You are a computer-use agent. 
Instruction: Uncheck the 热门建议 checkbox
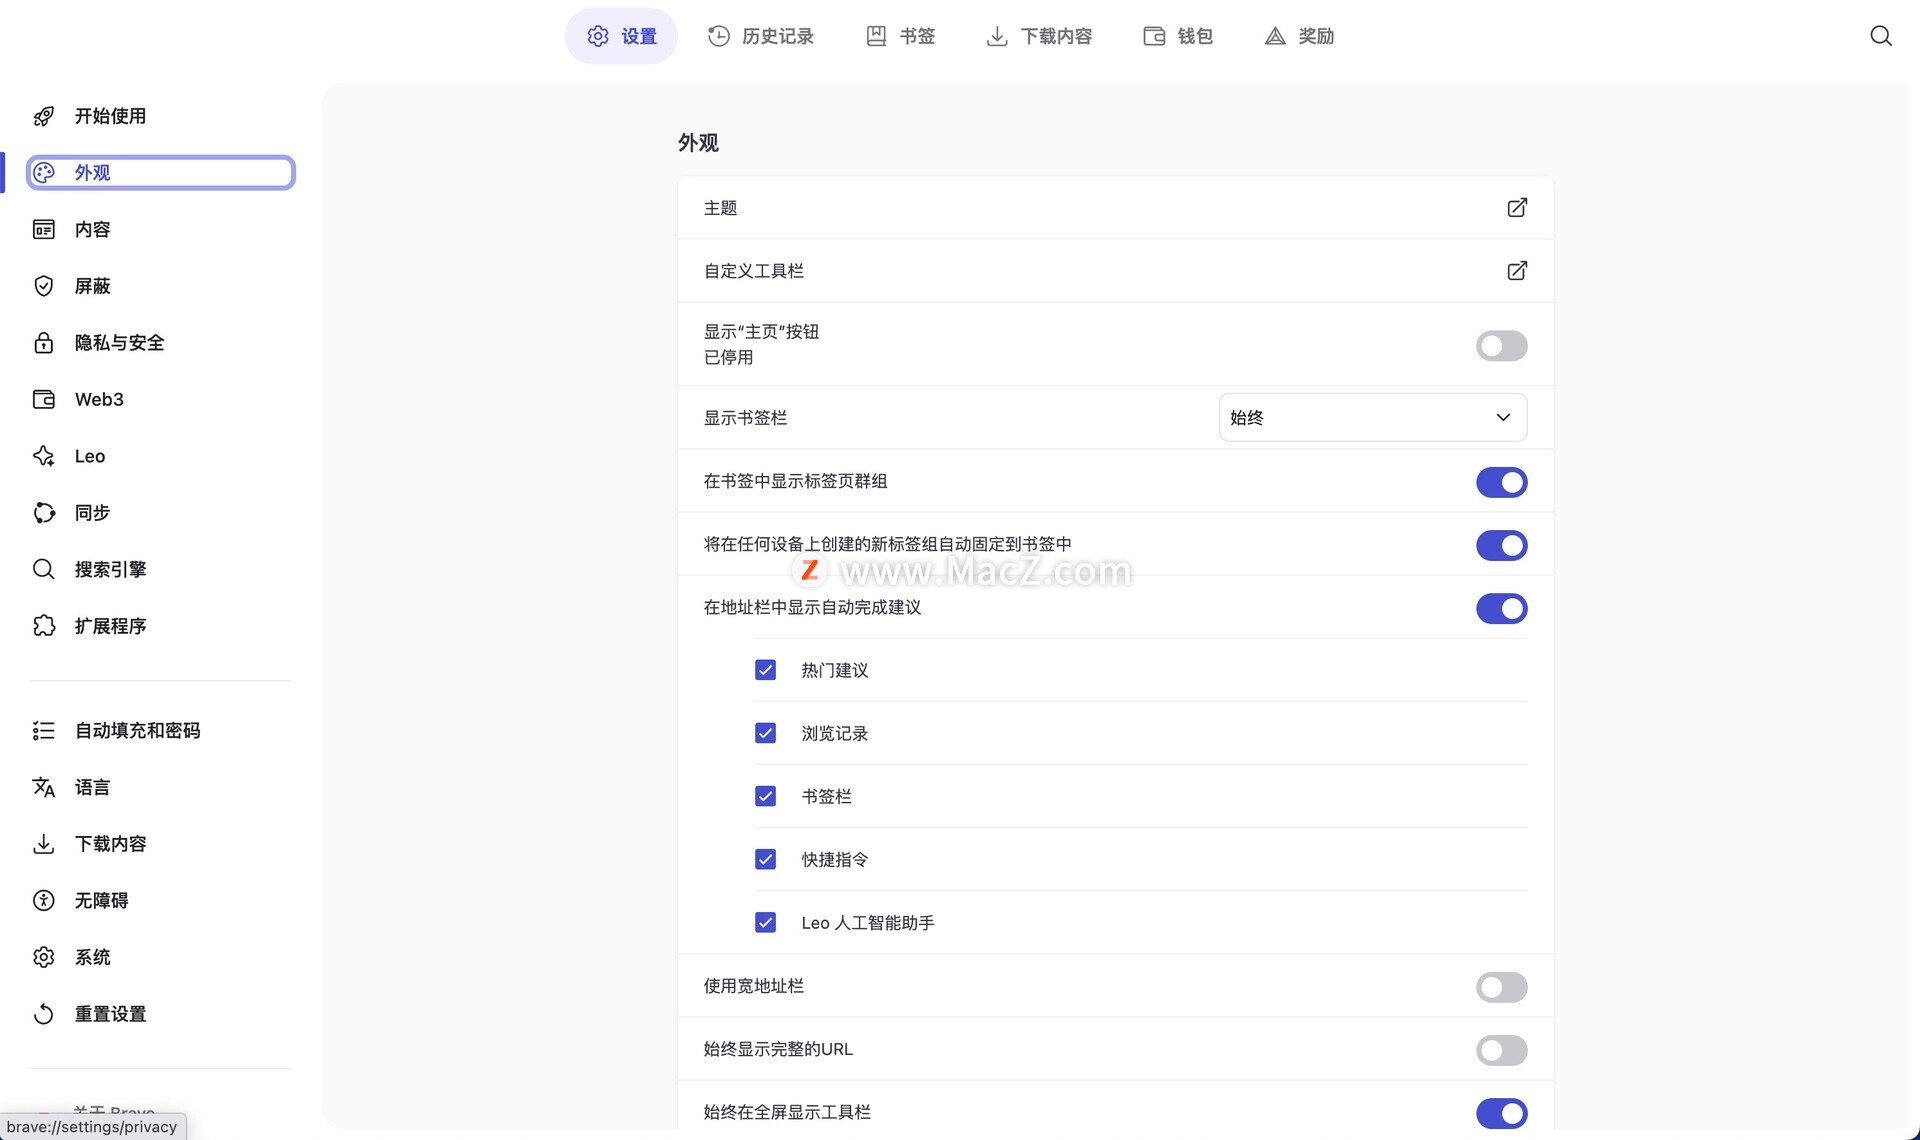coord(765,670)
